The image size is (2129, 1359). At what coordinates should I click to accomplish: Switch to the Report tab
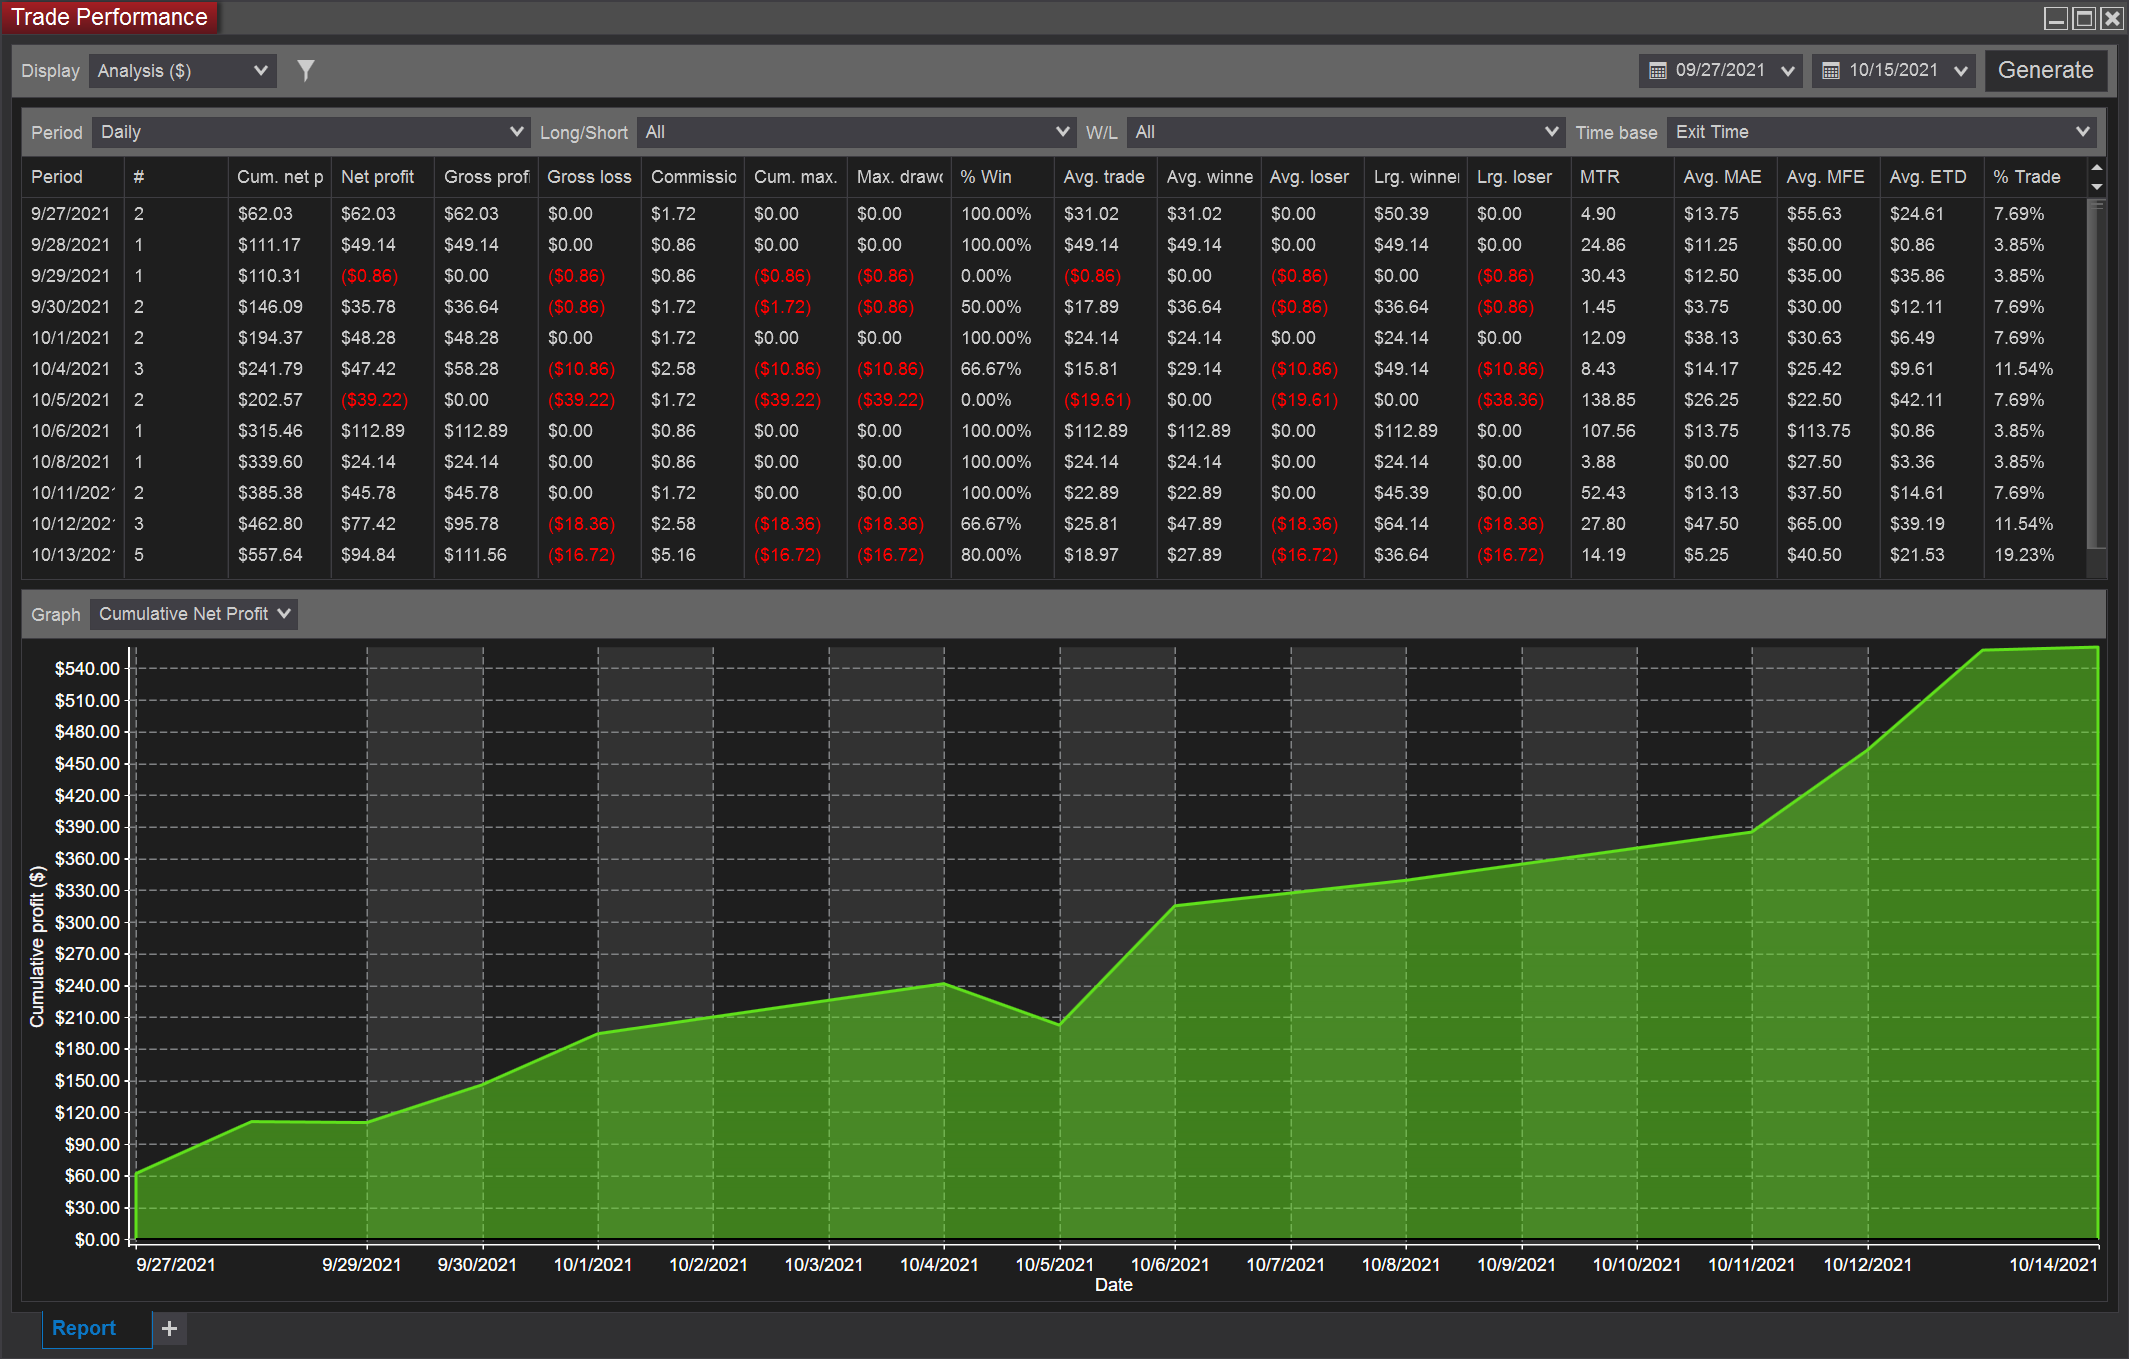click(84, 1328)
